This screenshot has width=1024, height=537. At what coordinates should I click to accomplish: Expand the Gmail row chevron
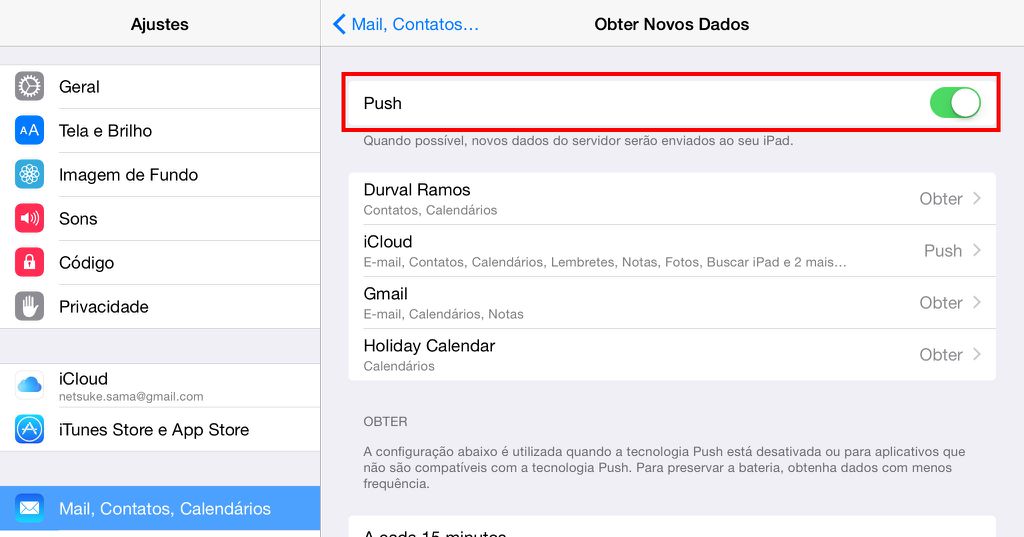click(x=976, y=302)
